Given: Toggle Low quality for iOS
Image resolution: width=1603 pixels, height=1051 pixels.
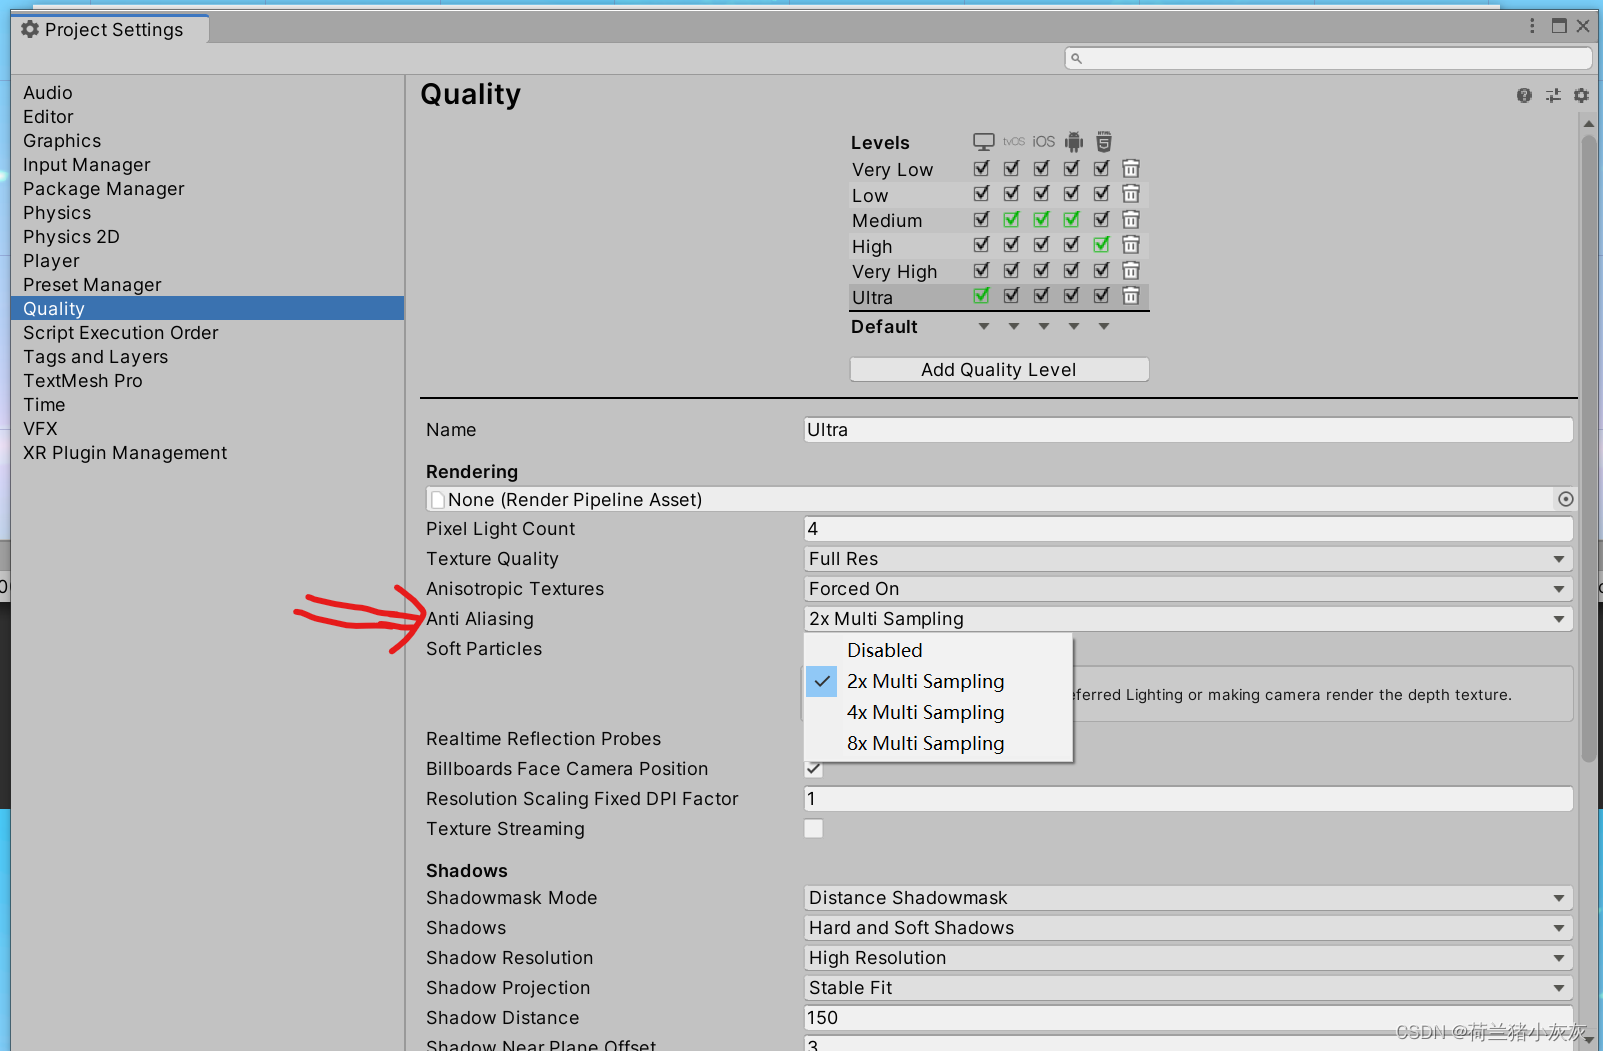Looking at the screenshot, I should pyautogui.click(x=1041, y=194).
